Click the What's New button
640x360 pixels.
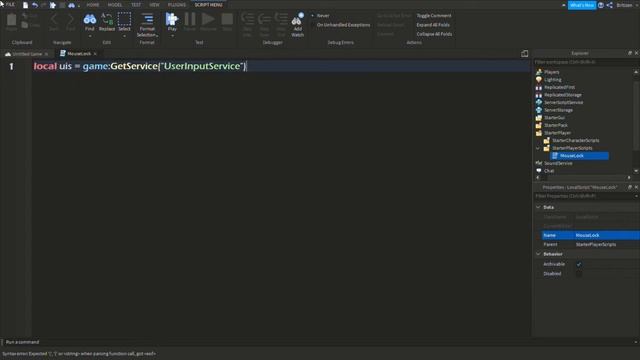click(582, 5)
